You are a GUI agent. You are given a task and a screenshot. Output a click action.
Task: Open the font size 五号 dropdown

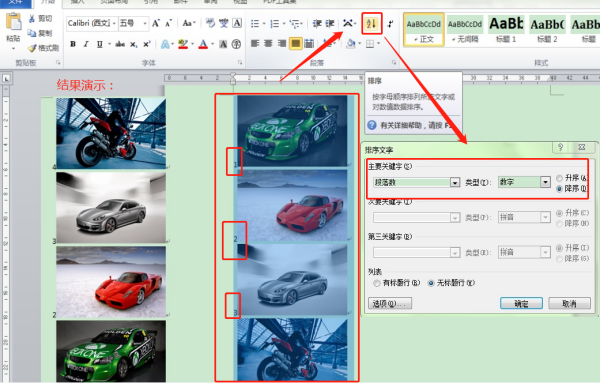click(145, 24)
